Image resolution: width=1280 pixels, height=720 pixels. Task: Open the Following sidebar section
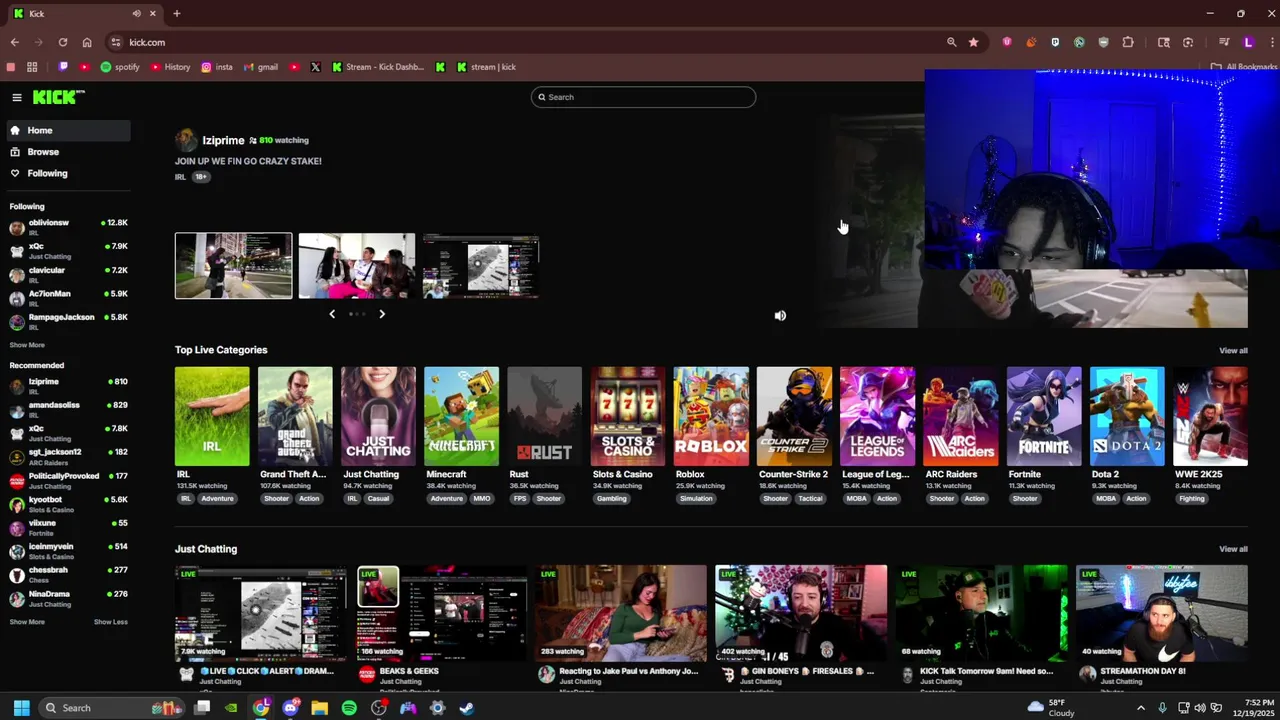[67, 173]
